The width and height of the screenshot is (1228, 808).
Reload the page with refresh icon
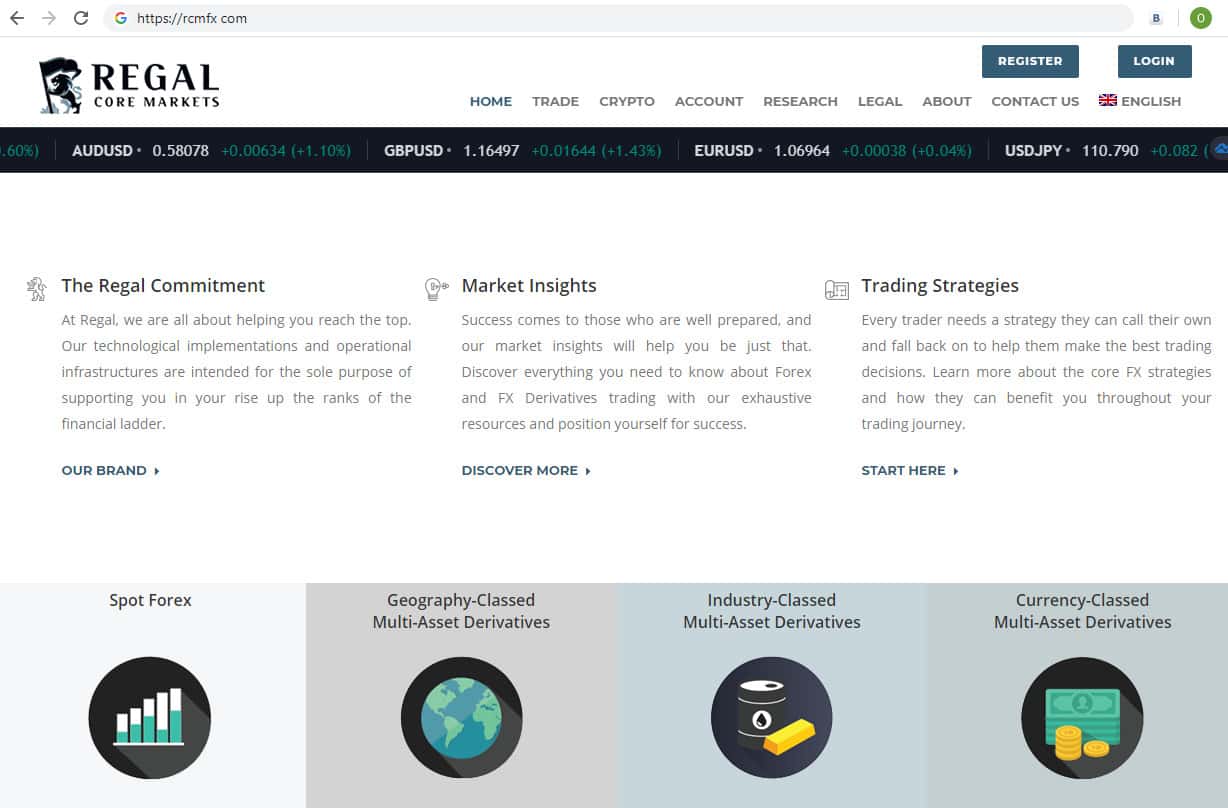(81, 18)
